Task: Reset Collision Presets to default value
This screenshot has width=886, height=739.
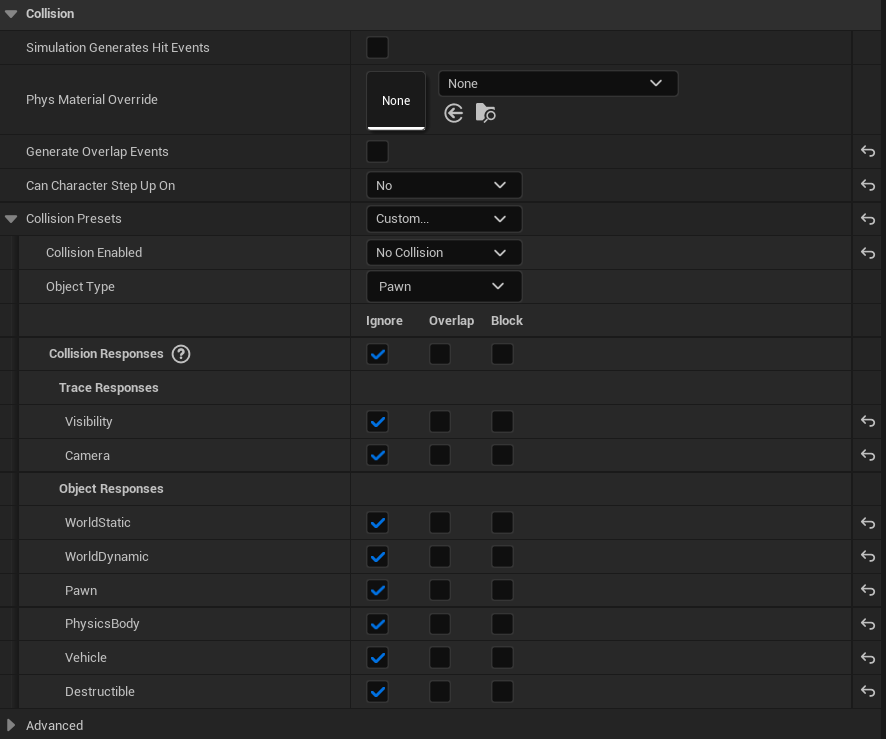Action: pos(867,219)
